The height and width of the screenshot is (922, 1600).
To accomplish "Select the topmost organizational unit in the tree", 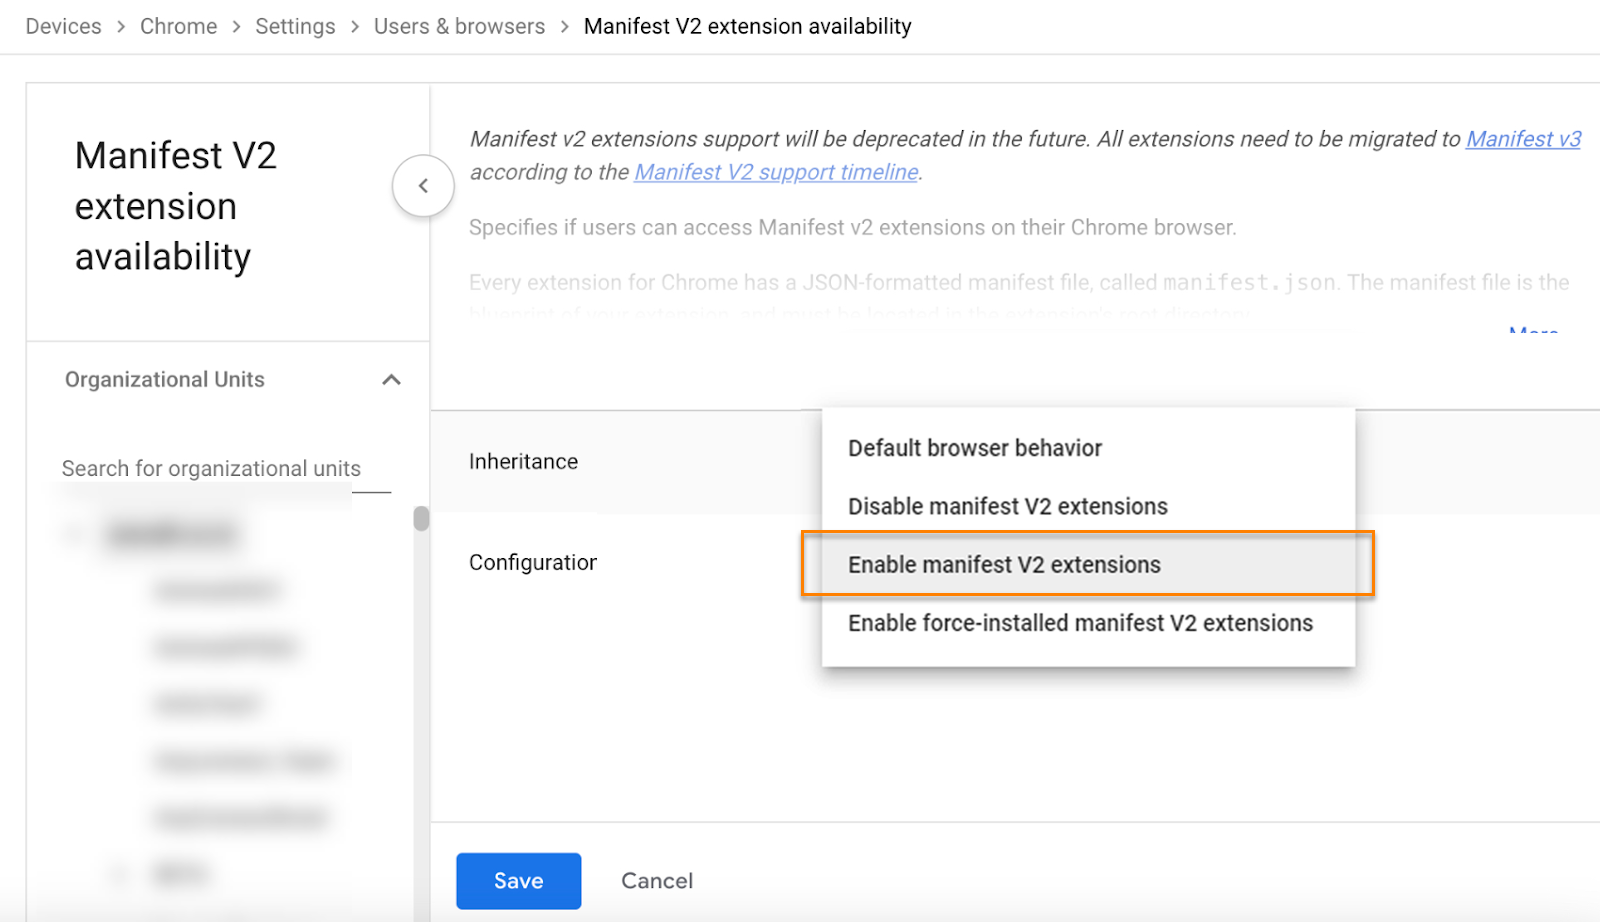I will pyautogui.click(x=172, y=534).
